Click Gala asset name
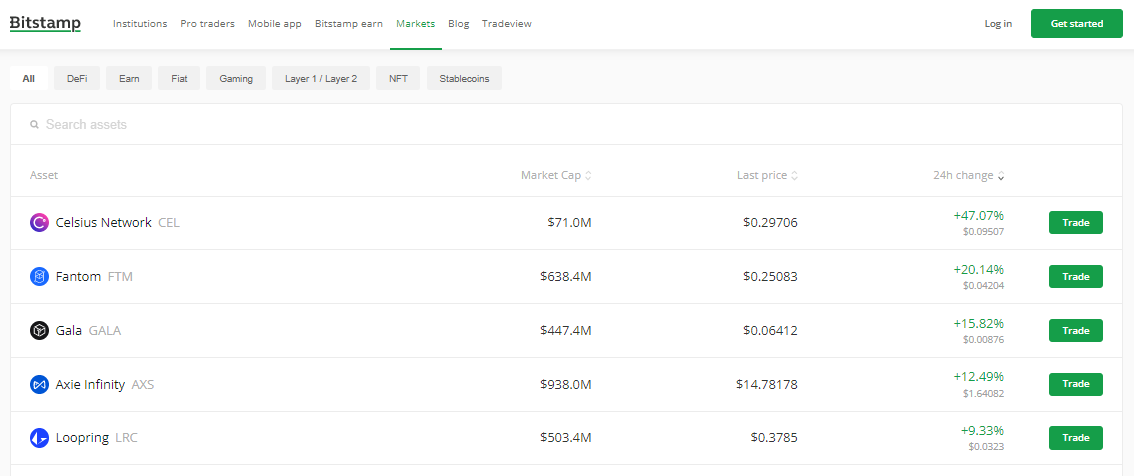This screenshot has width=1134, height=476. point(69,331)
